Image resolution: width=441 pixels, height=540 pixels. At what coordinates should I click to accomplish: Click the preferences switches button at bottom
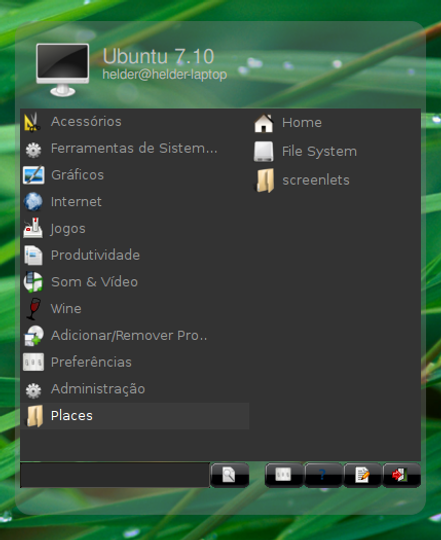click(284, 475)
